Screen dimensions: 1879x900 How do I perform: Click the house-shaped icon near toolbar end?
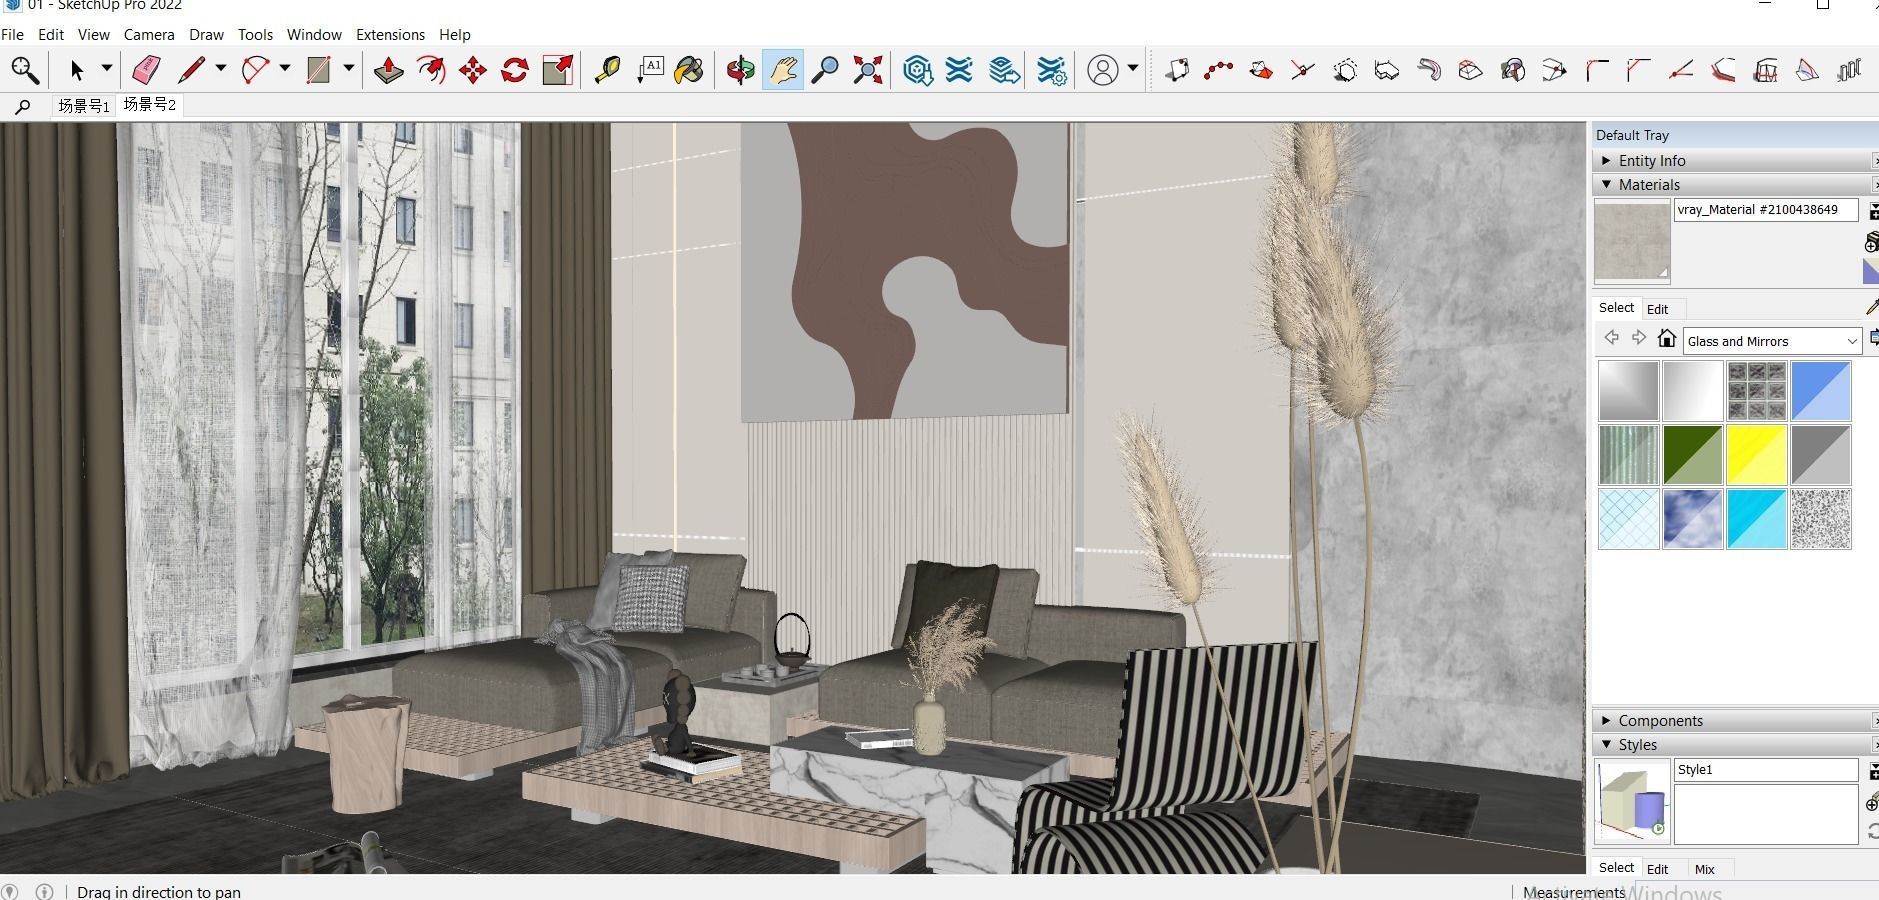click(1766, 70)
